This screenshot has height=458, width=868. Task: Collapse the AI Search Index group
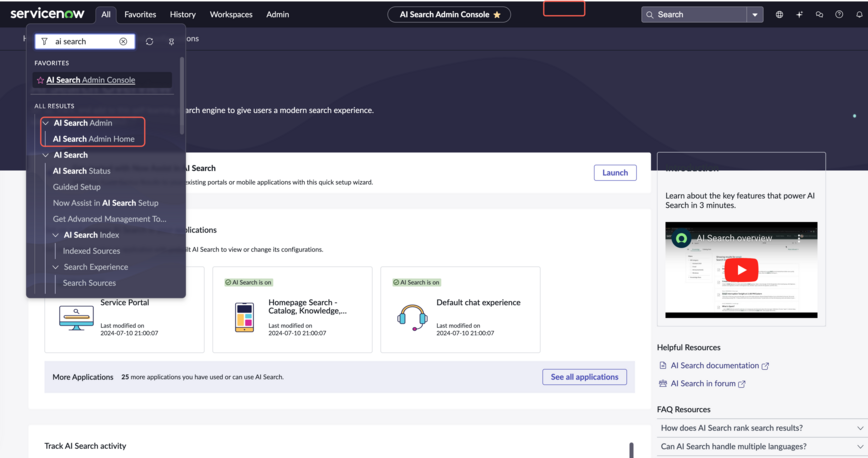click(x=56, y=235)
